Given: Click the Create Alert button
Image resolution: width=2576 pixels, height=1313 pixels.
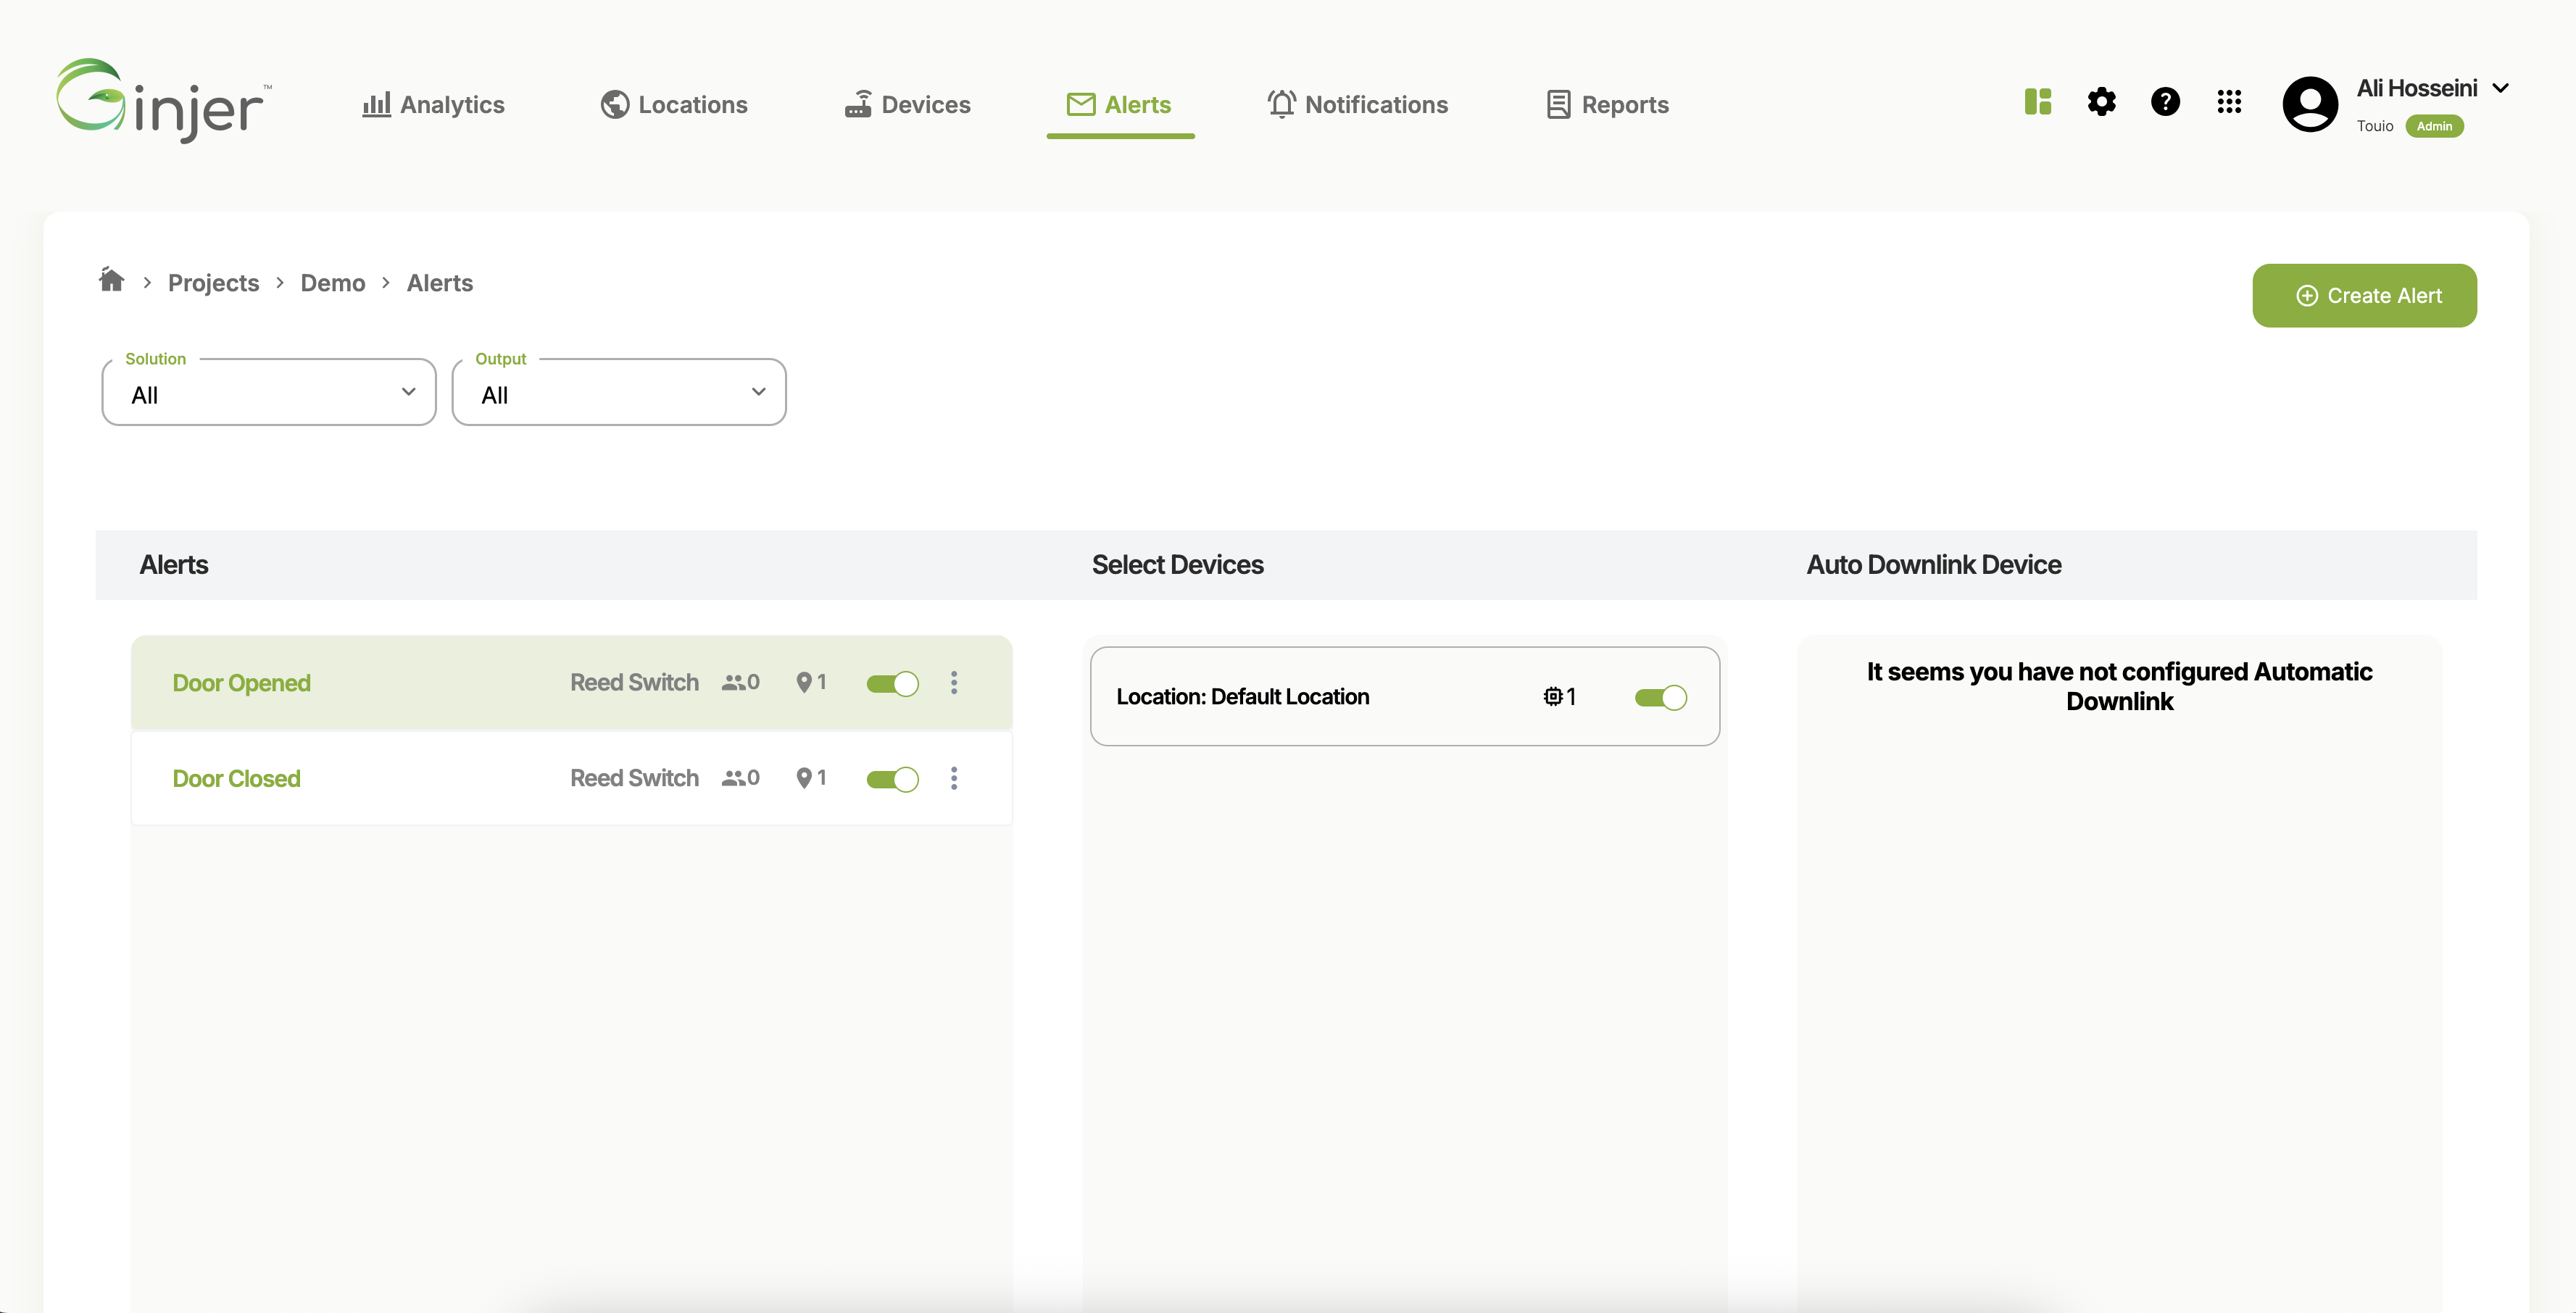Looking at the screenshot, I should [x=2364, y=296].
